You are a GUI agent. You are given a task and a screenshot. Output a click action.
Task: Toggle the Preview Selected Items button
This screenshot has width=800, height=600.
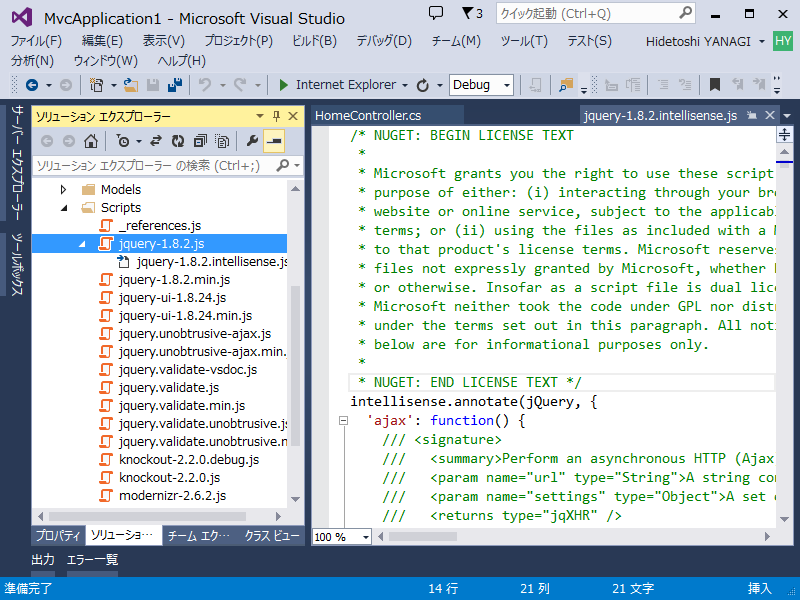[274, 141]
